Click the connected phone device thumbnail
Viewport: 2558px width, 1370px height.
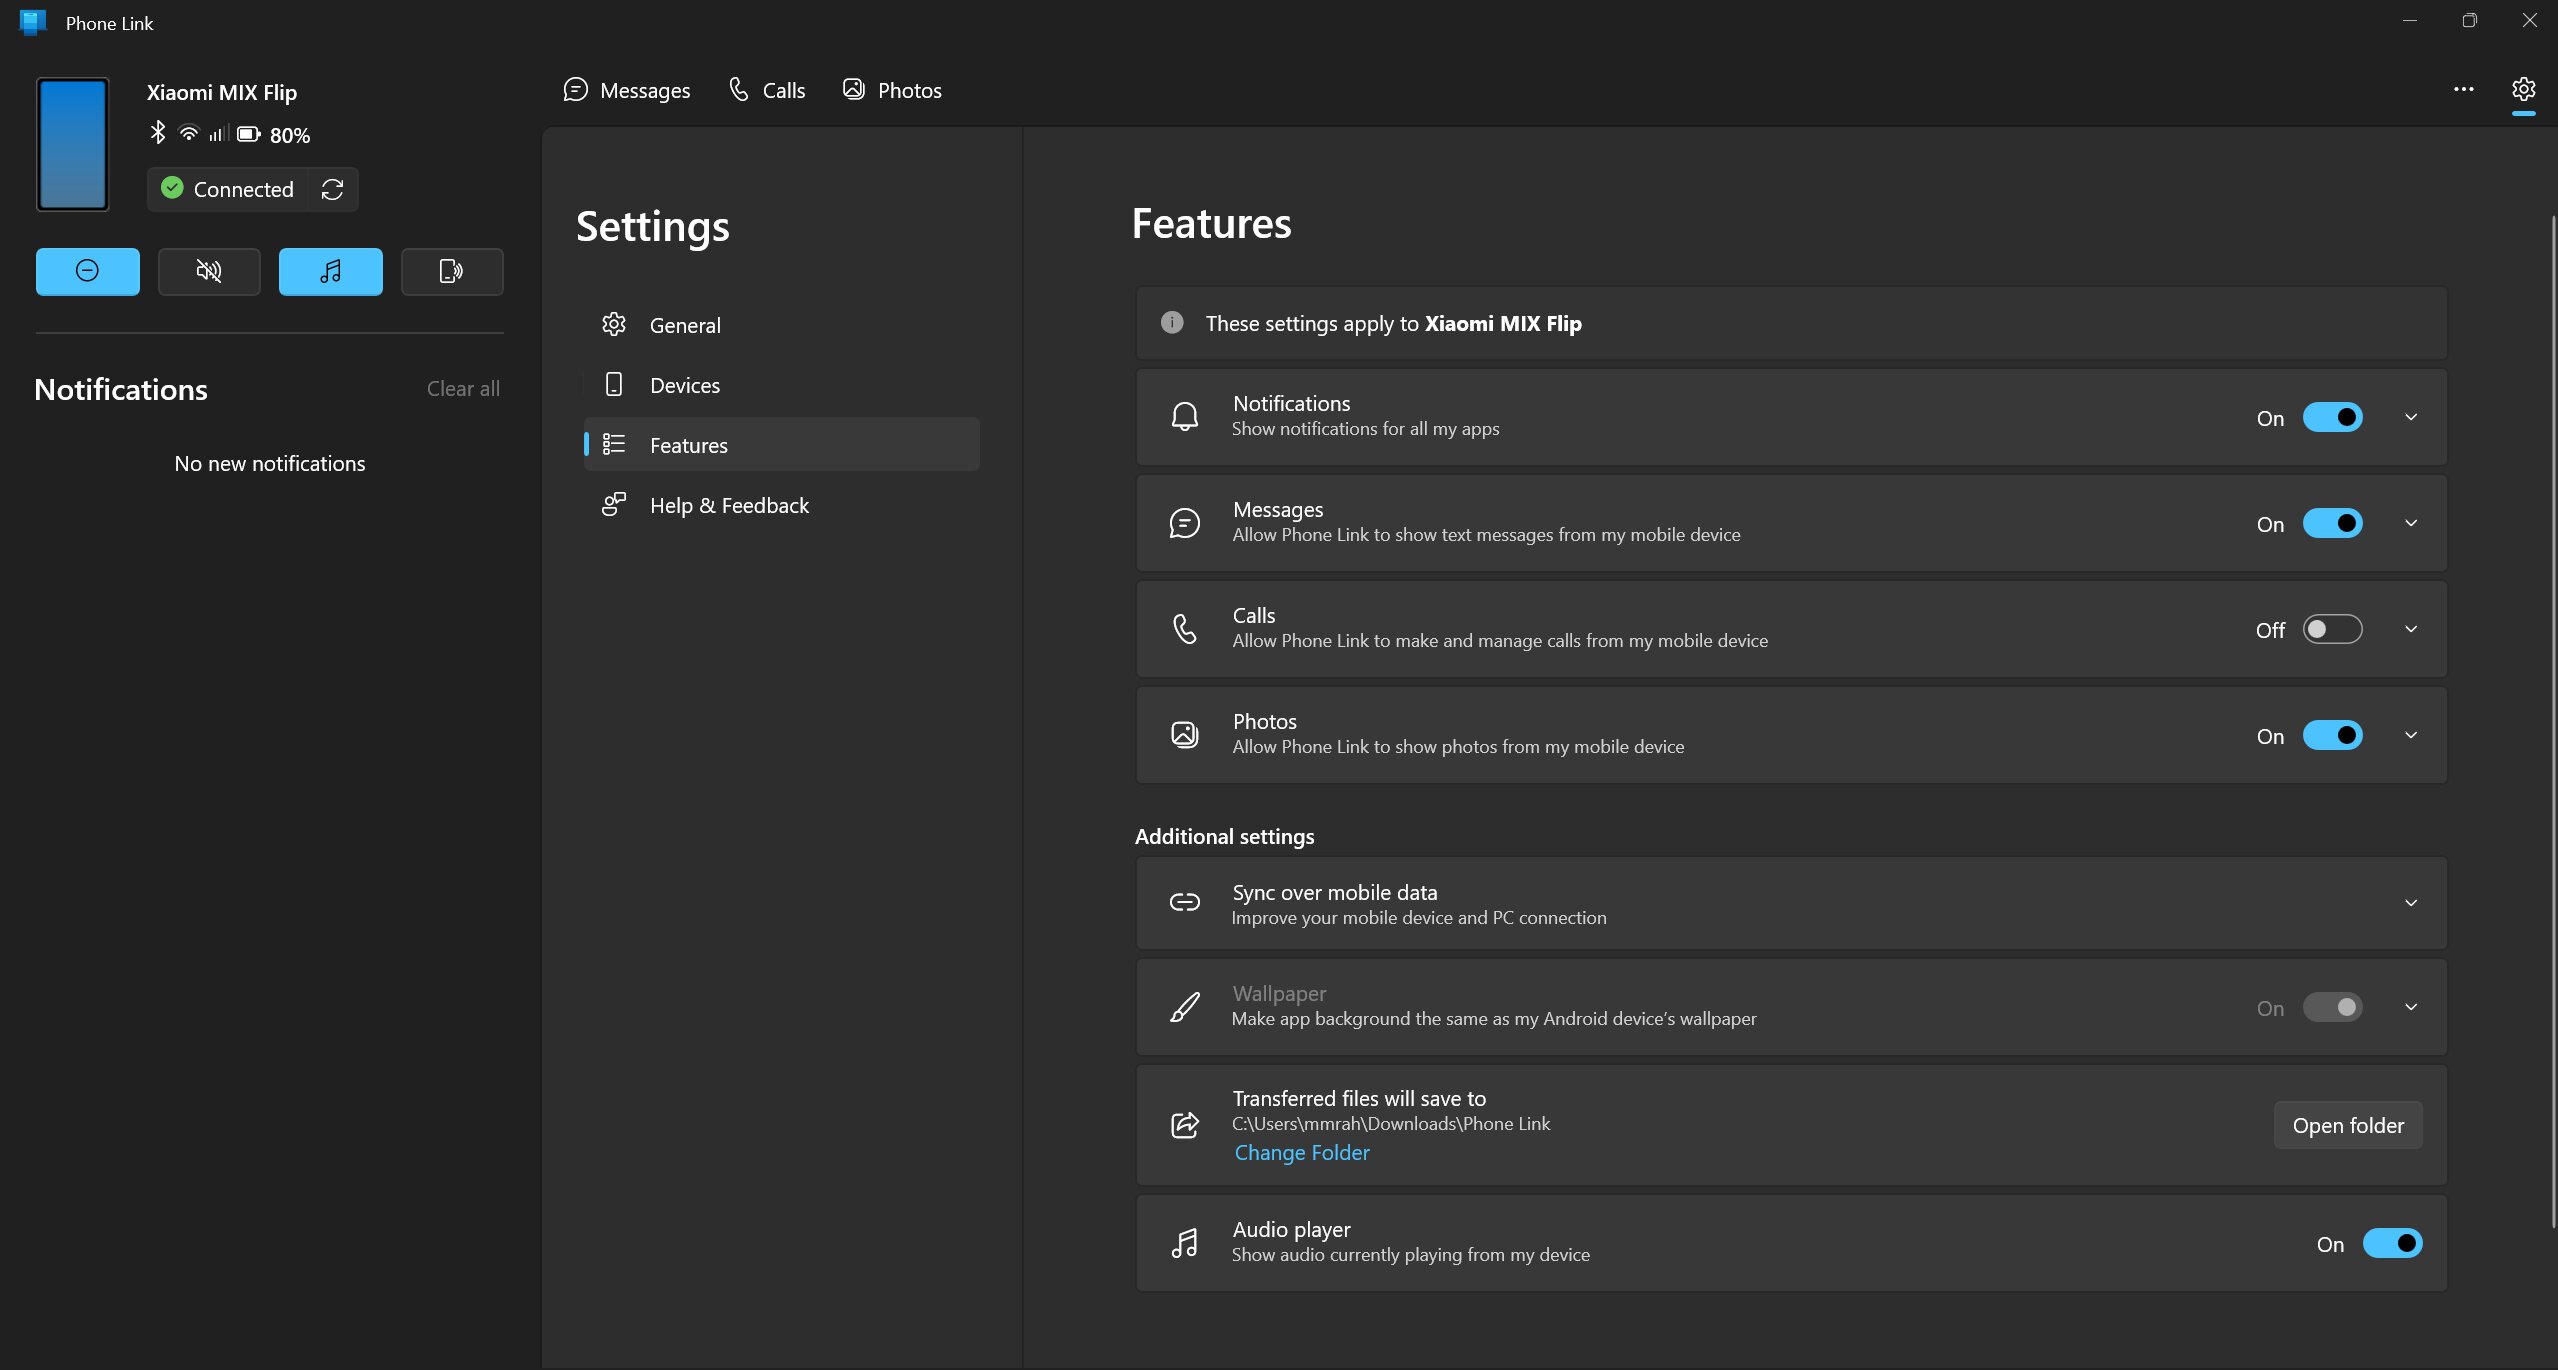(71, 142)
